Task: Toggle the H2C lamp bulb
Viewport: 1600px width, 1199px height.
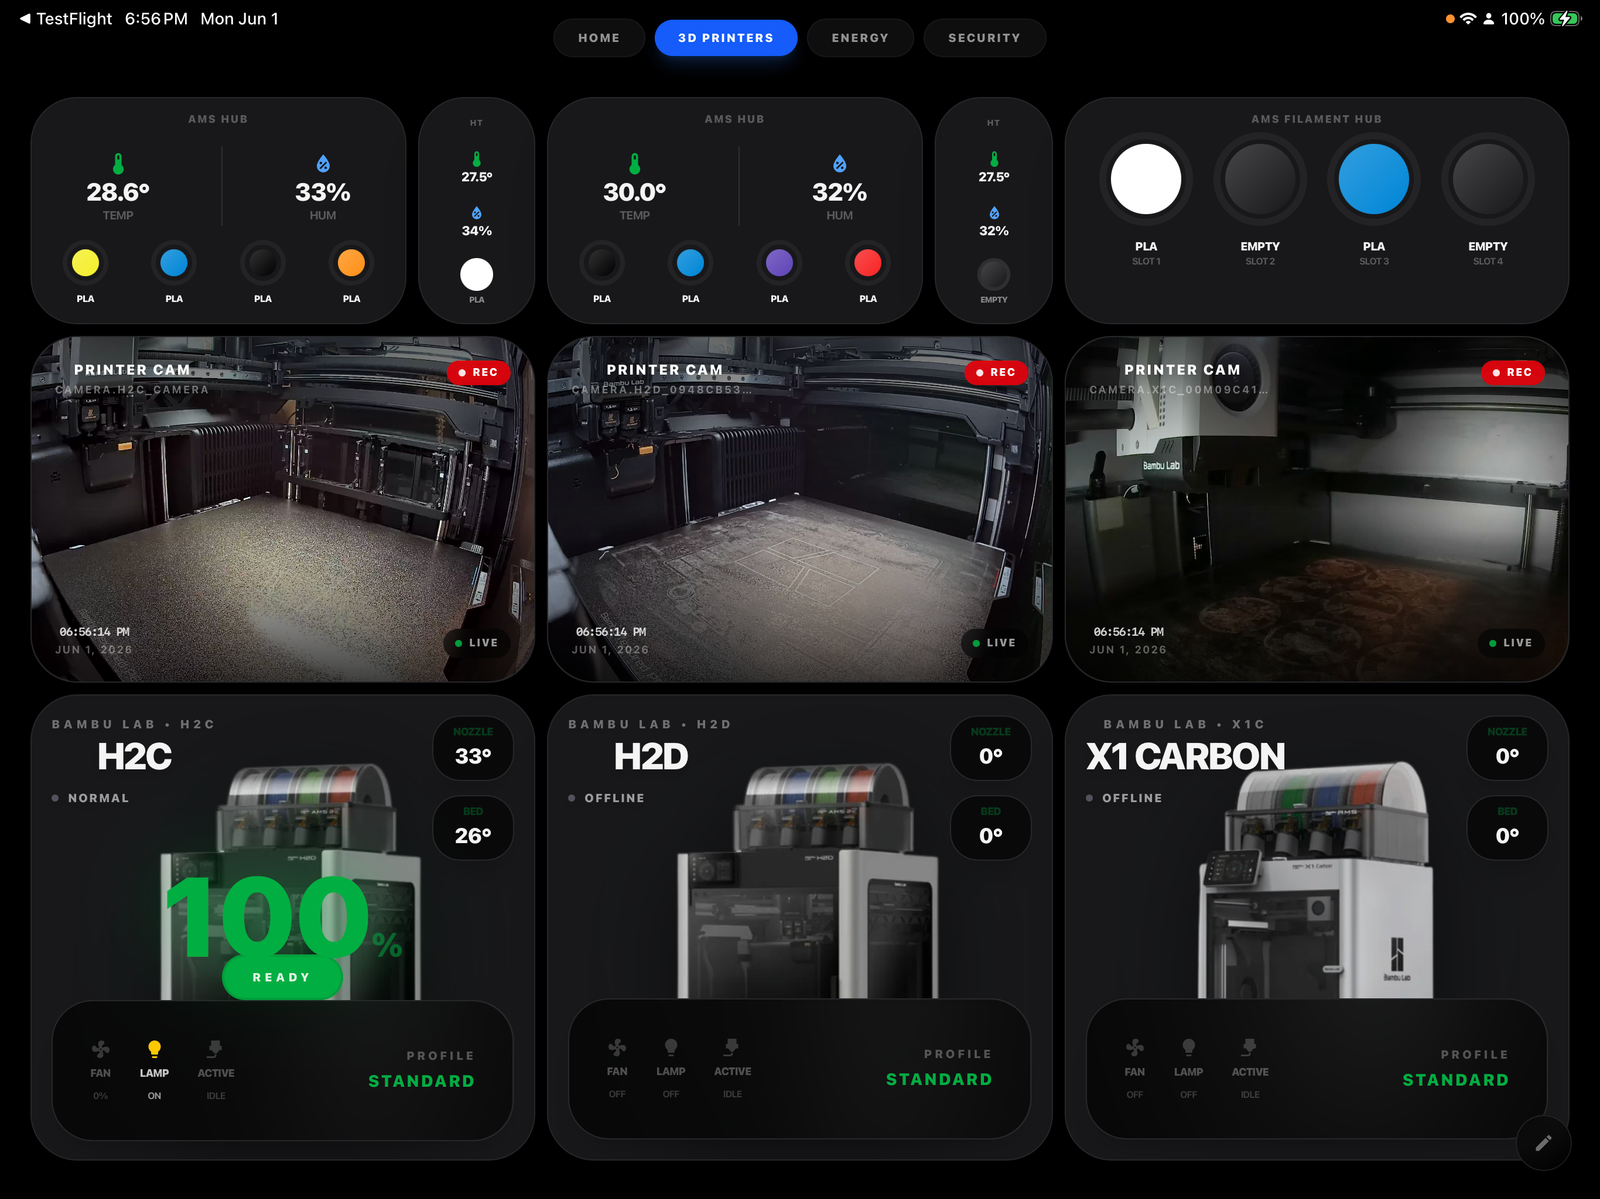Action: click(154, 1049)
